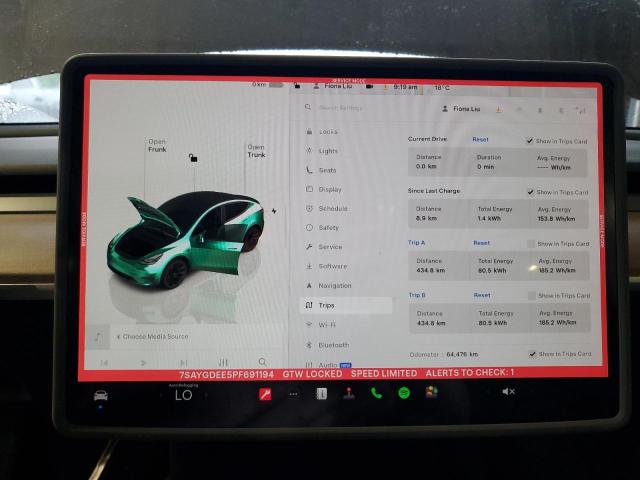Toggle Current Drive Show in Trips Card
Screen dimensions: 640x480
click(529, 141)
